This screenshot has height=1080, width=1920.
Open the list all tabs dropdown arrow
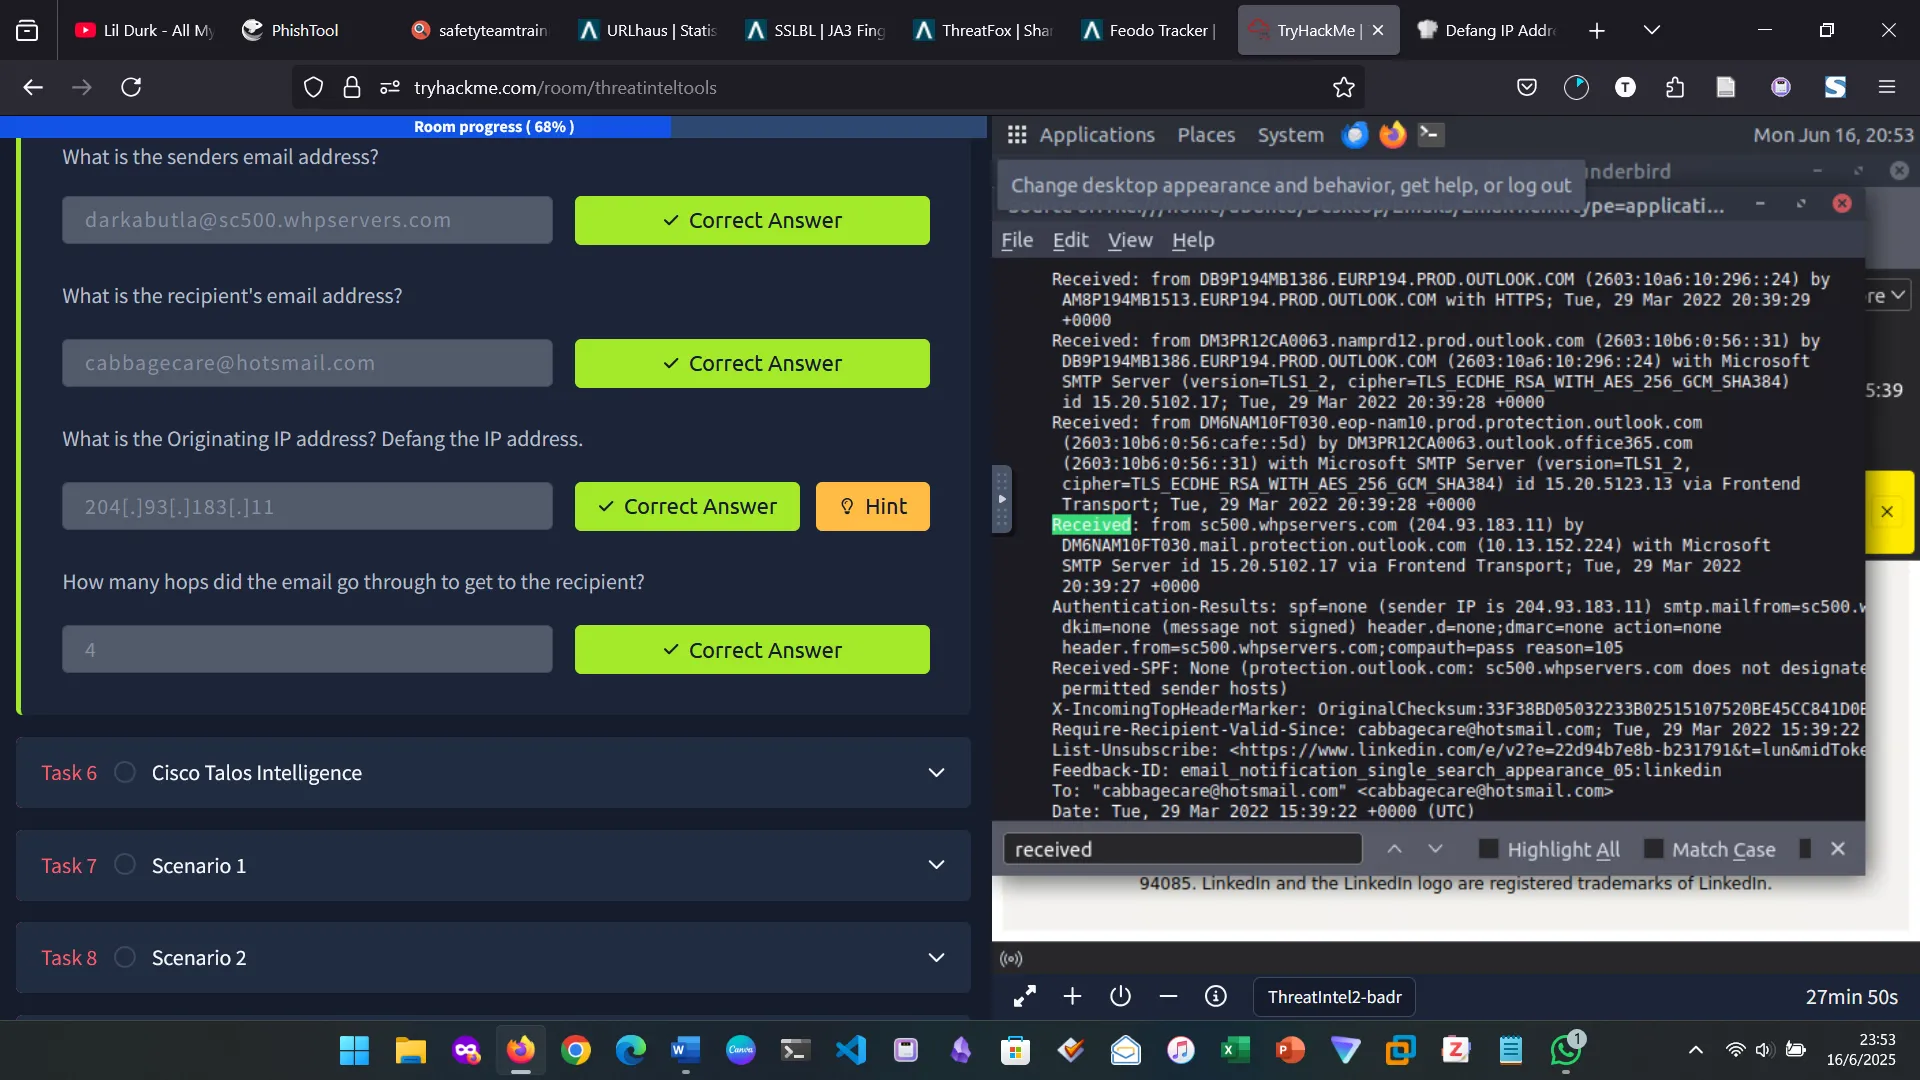point(1652,30)
